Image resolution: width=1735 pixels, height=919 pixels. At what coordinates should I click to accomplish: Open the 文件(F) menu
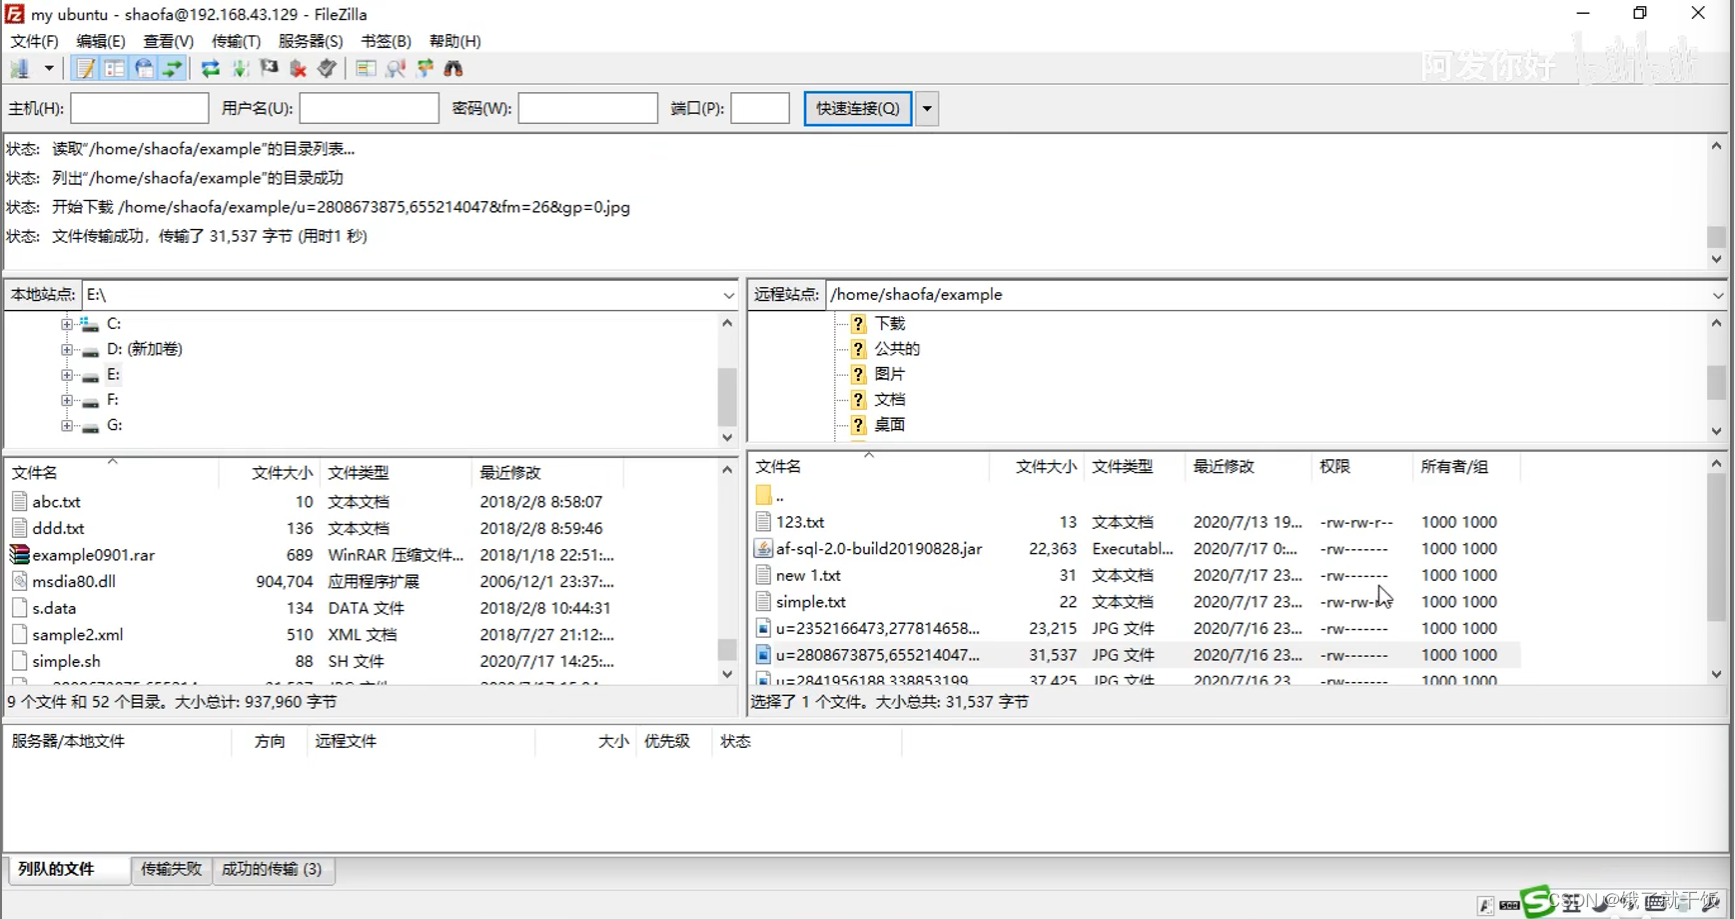pos(34,41)
